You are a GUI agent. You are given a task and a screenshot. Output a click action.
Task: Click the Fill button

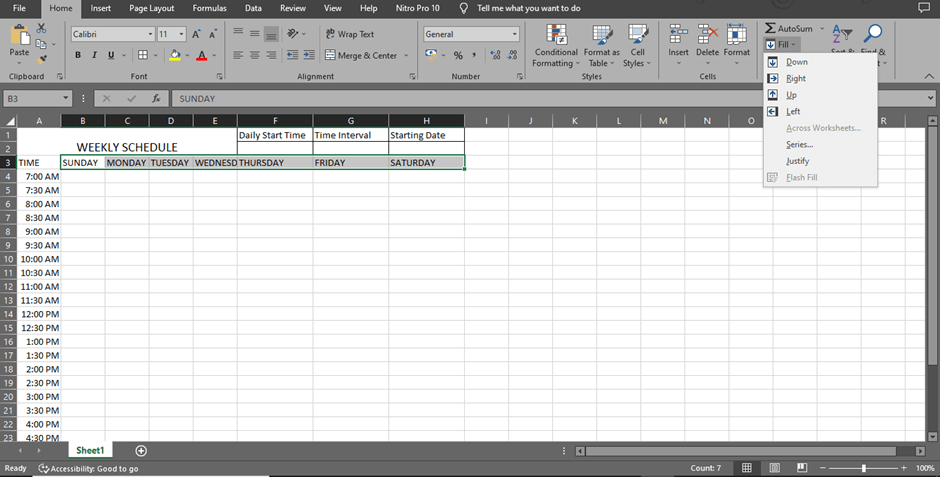point(781,44)
